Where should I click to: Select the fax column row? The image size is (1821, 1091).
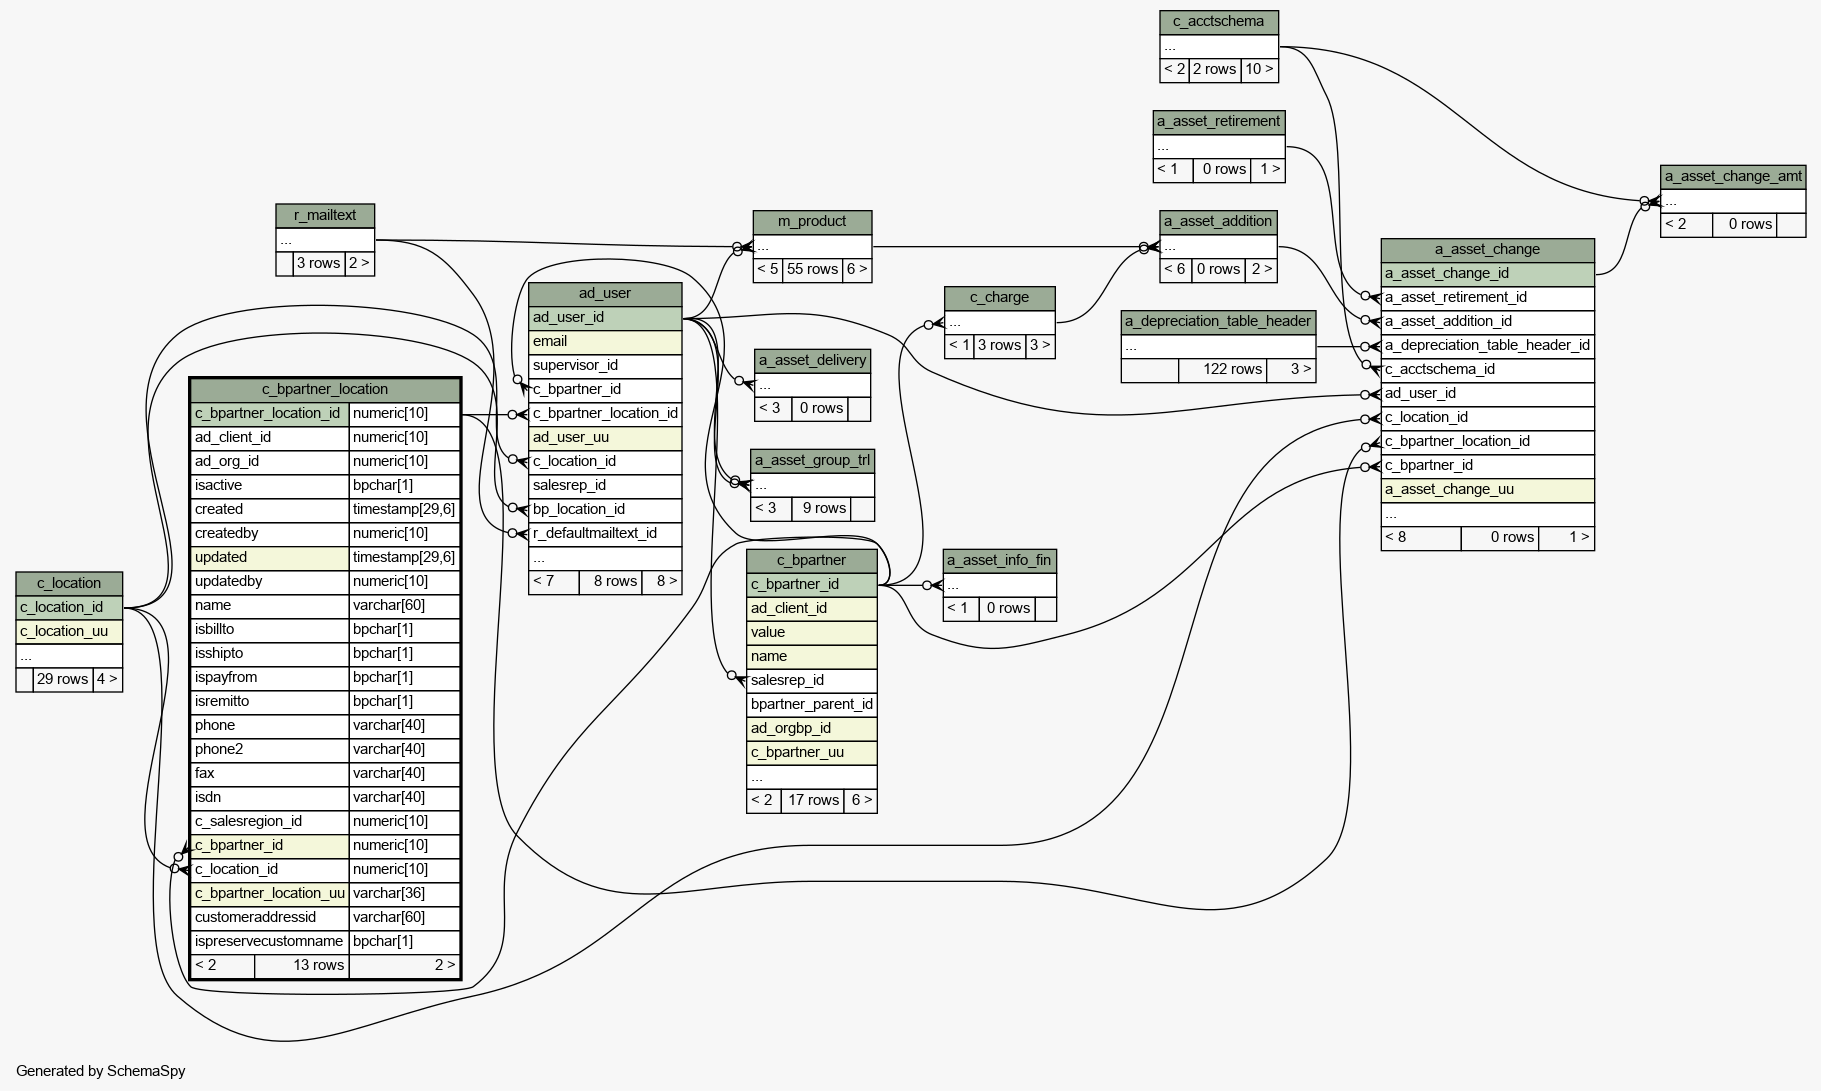pos(325,774)
